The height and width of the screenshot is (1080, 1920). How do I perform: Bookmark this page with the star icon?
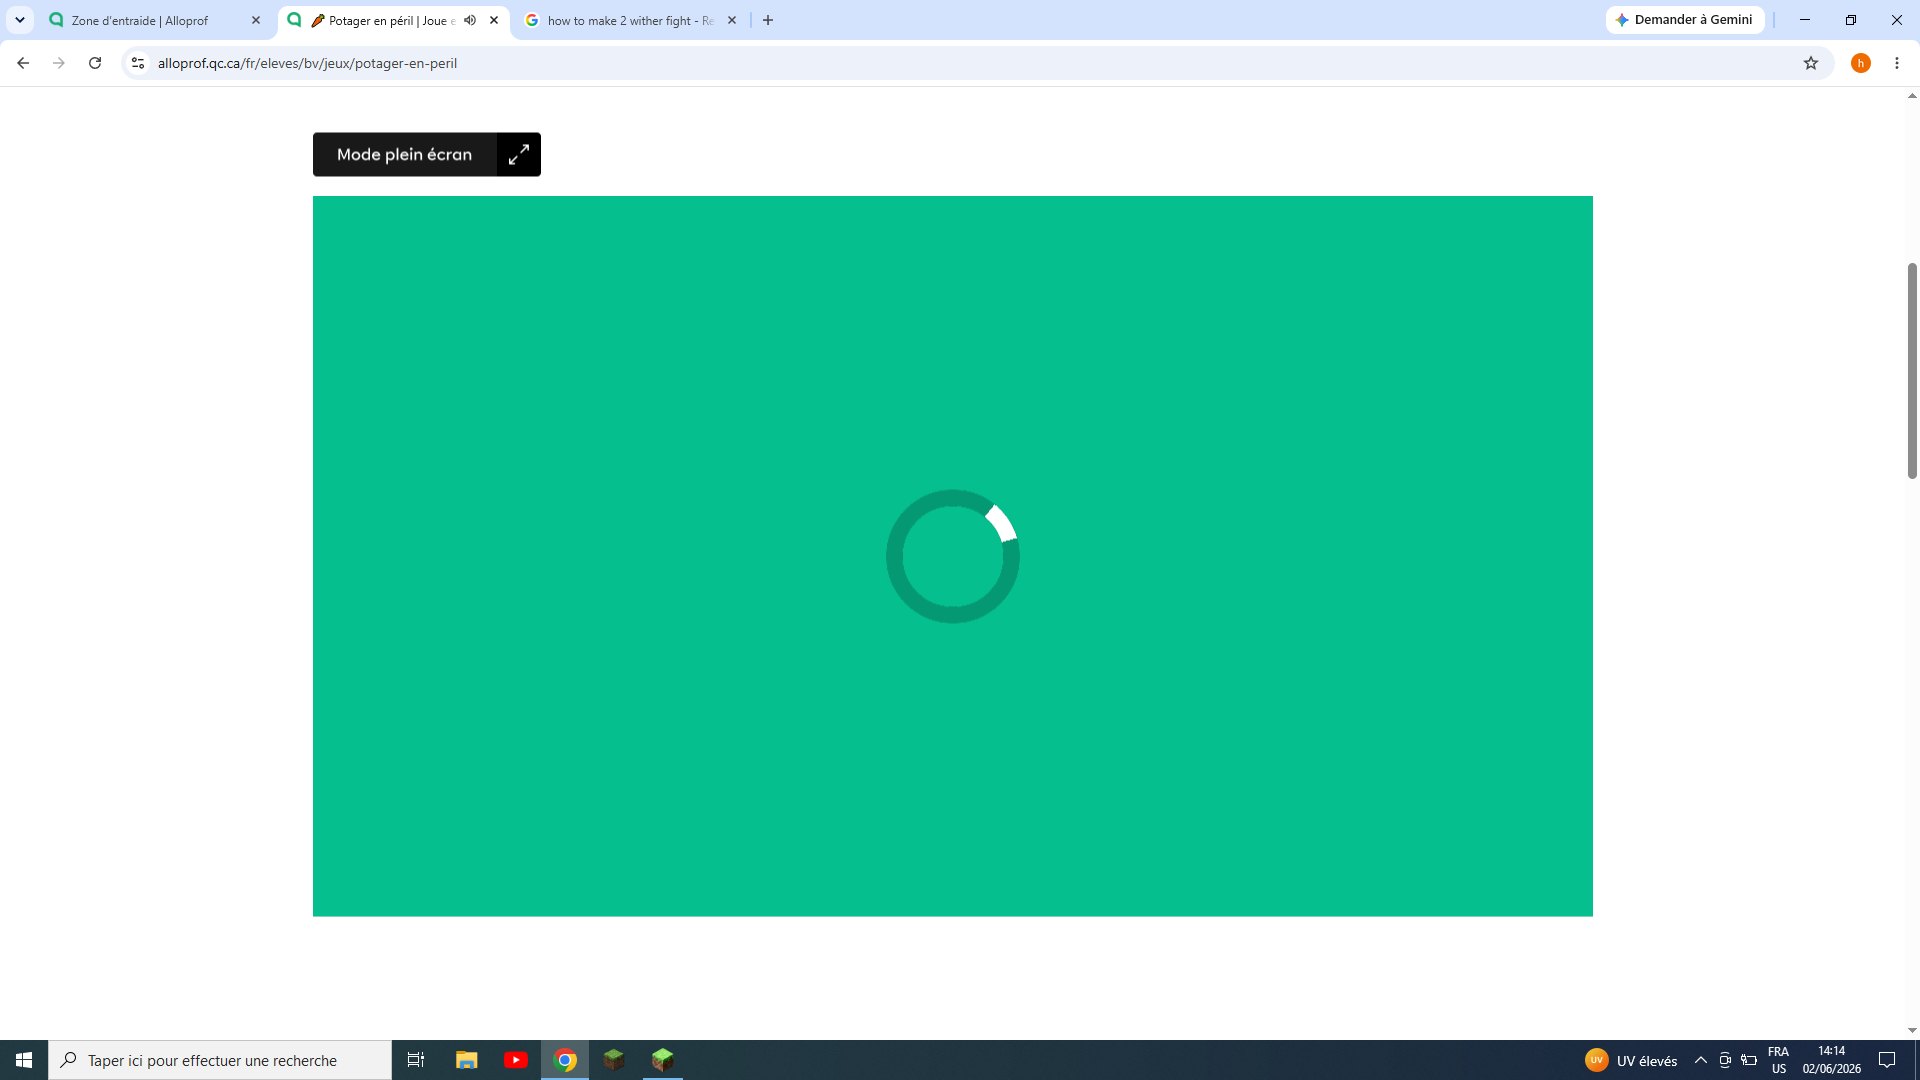pos(1811,63)
